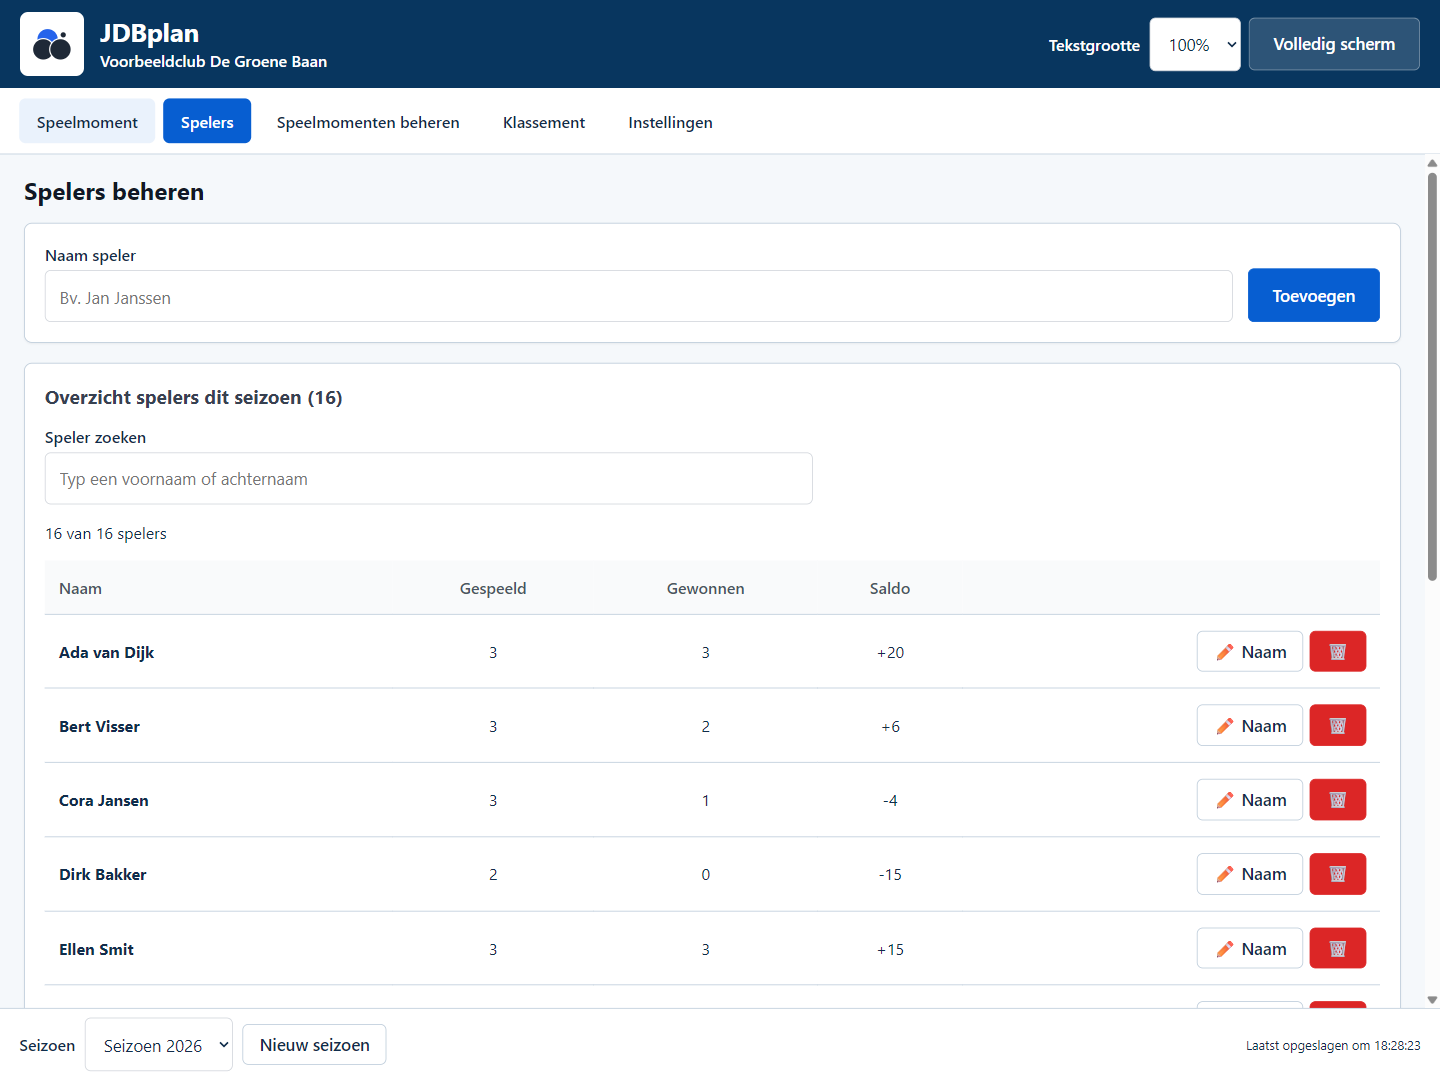
Task: Select the name Ellen Smit
Action: pos(96,949)
